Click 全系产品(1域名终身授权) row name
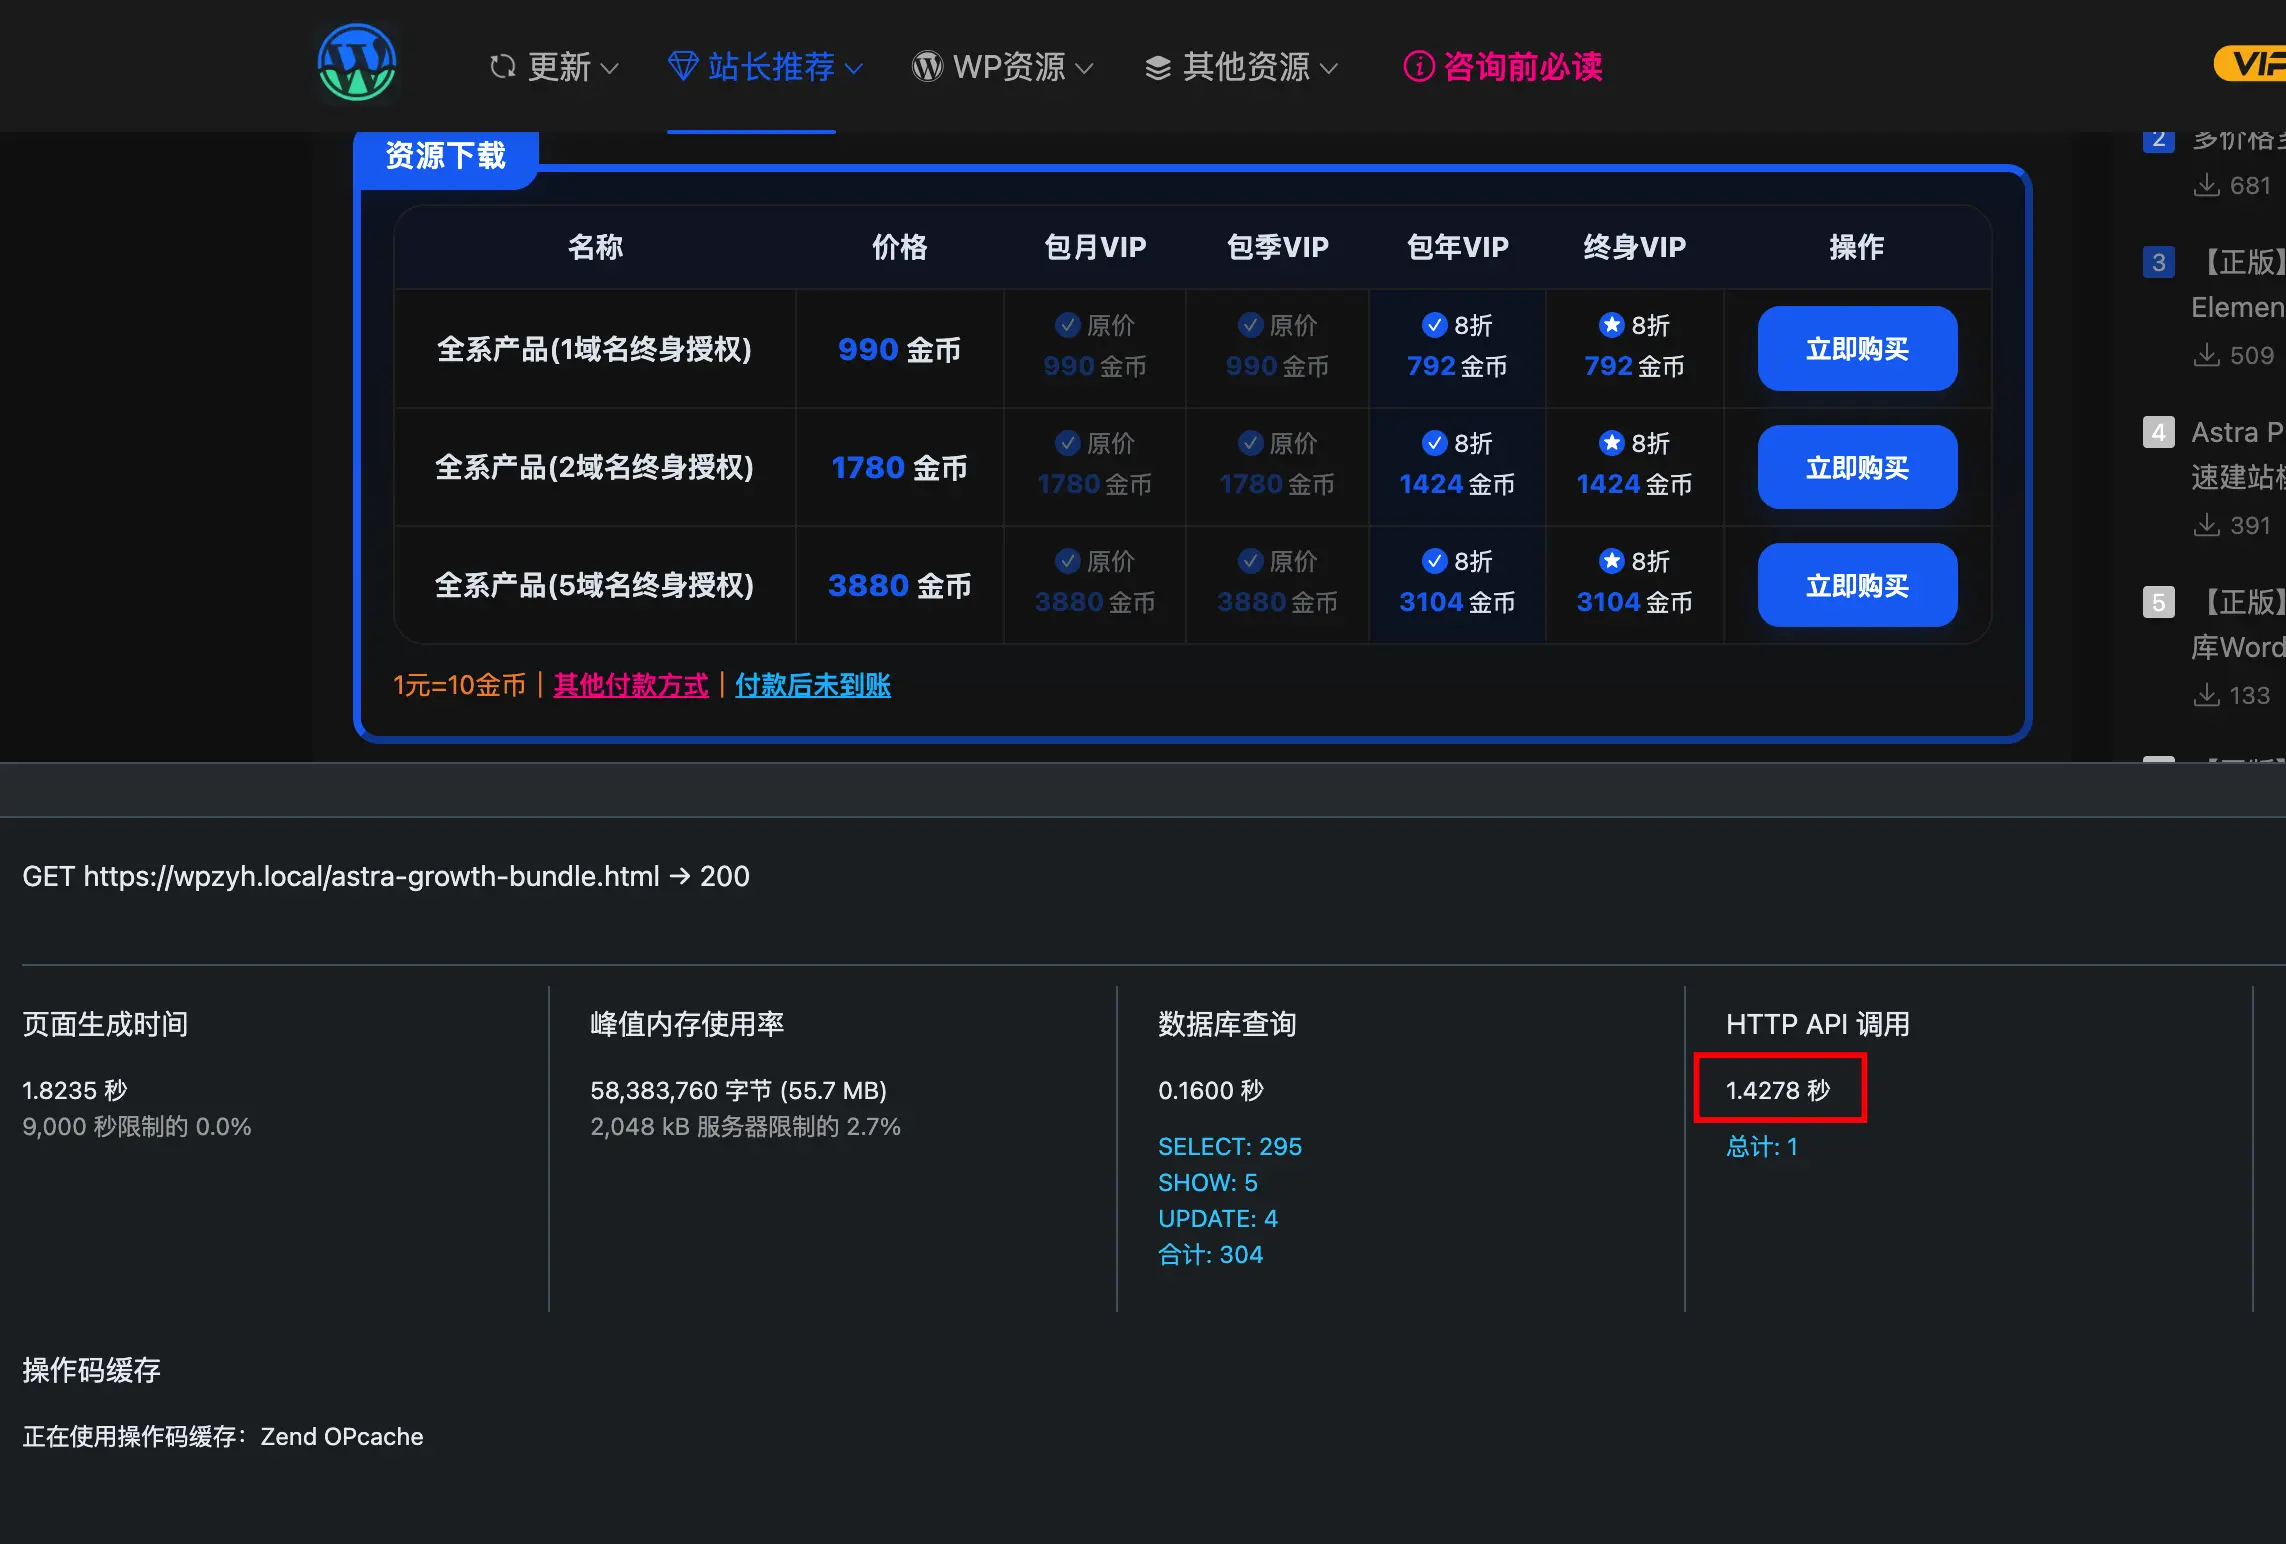 tap(594, 349)
